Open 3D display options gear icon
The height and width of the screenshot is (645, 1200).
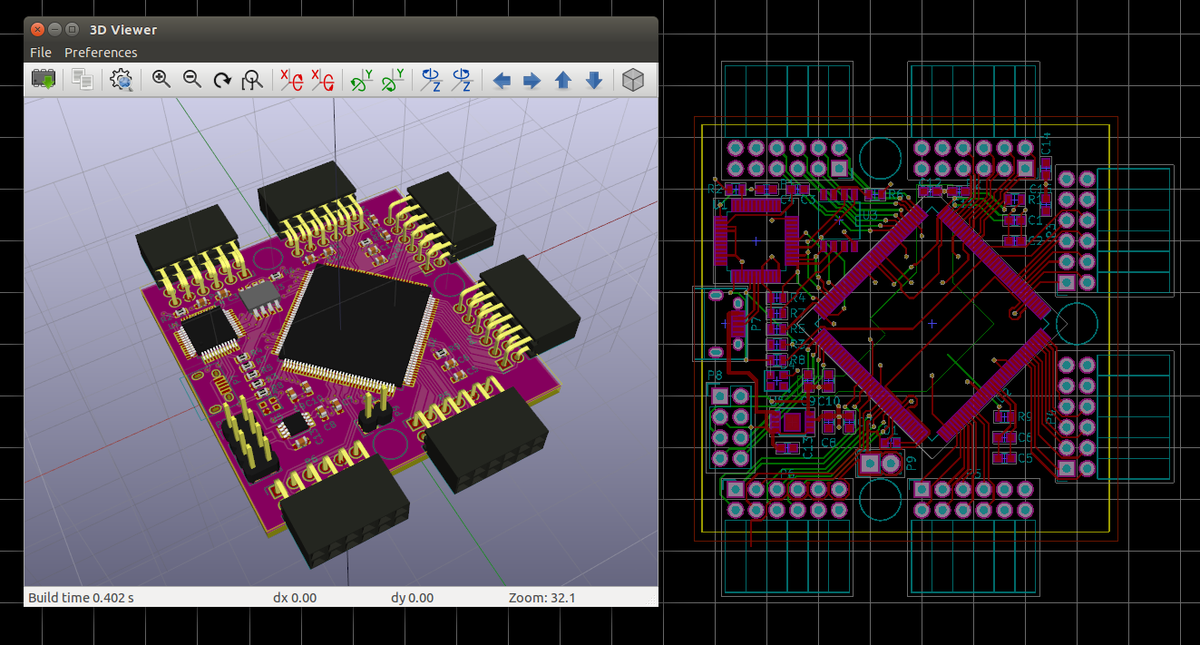point(122,80)
